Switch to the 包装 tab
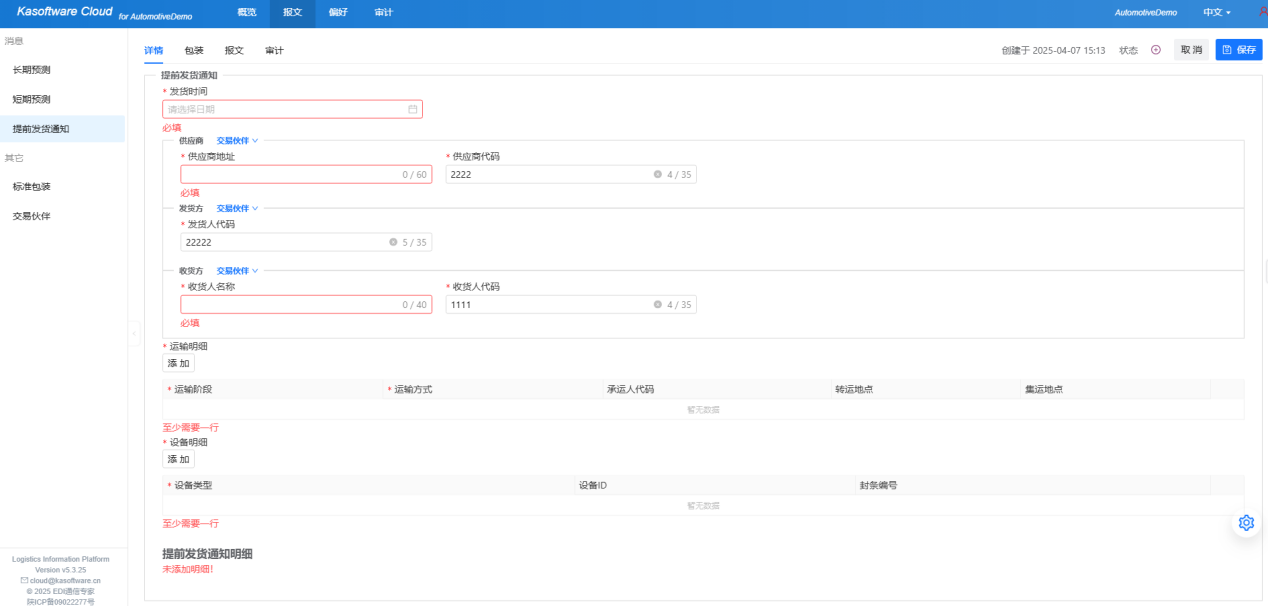Screen dimensions: 1268x606 pyautogui.click(x=194, y=50)
